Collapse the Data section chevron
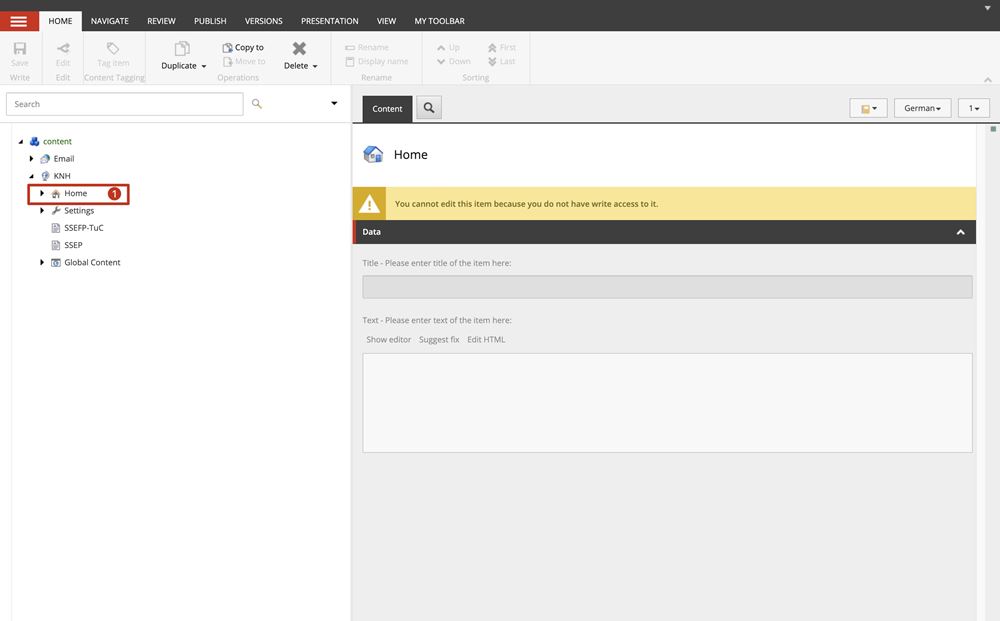This screenshot has height=621, width=1000. click(960, 232)
